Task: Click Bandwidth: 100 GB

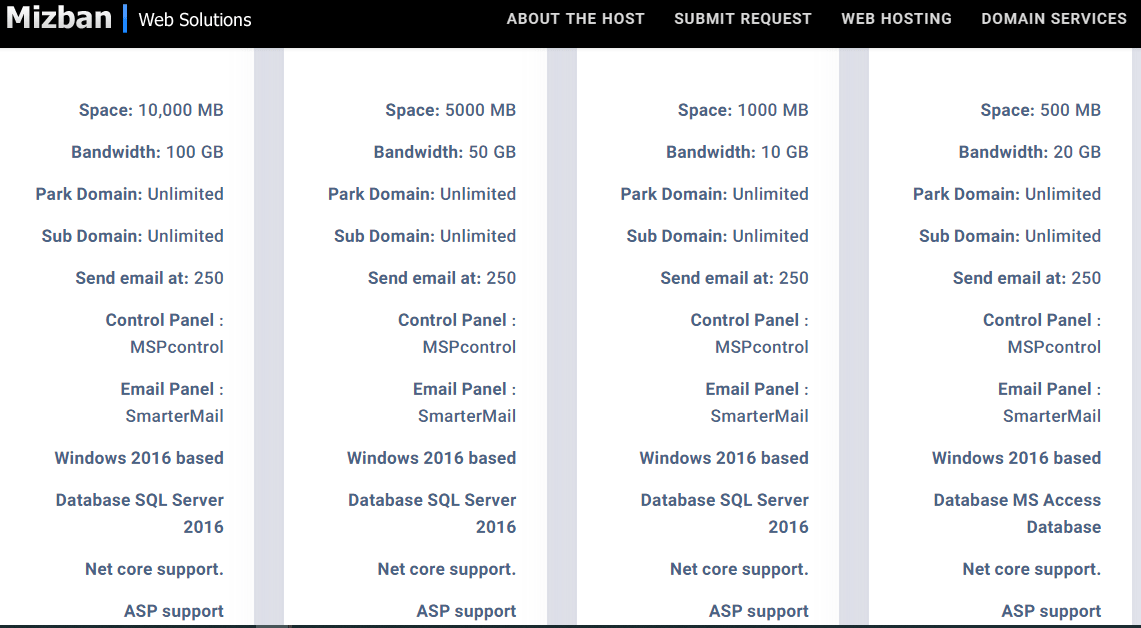Action: pyautogui.click(x=147, y=152)
